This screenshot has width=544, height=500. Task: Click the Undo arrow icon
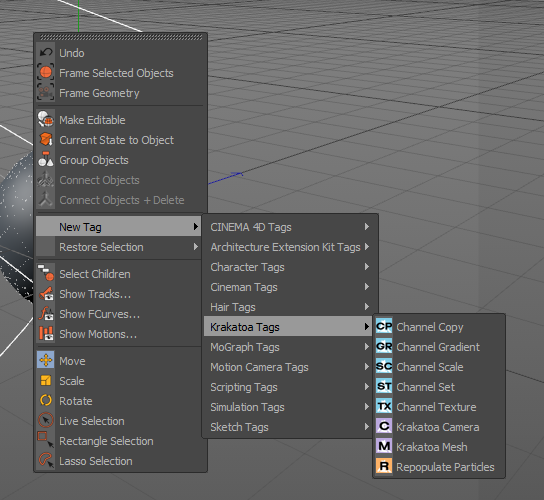46,53
